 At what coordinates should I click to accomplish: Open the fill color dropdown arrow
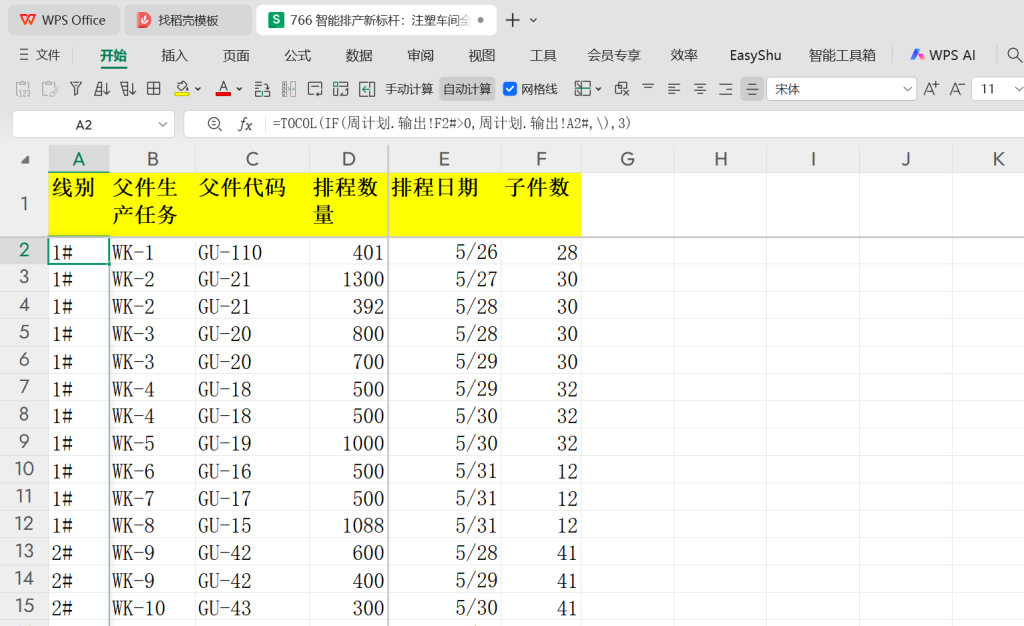pyautogui.click(x=198, y=89)
